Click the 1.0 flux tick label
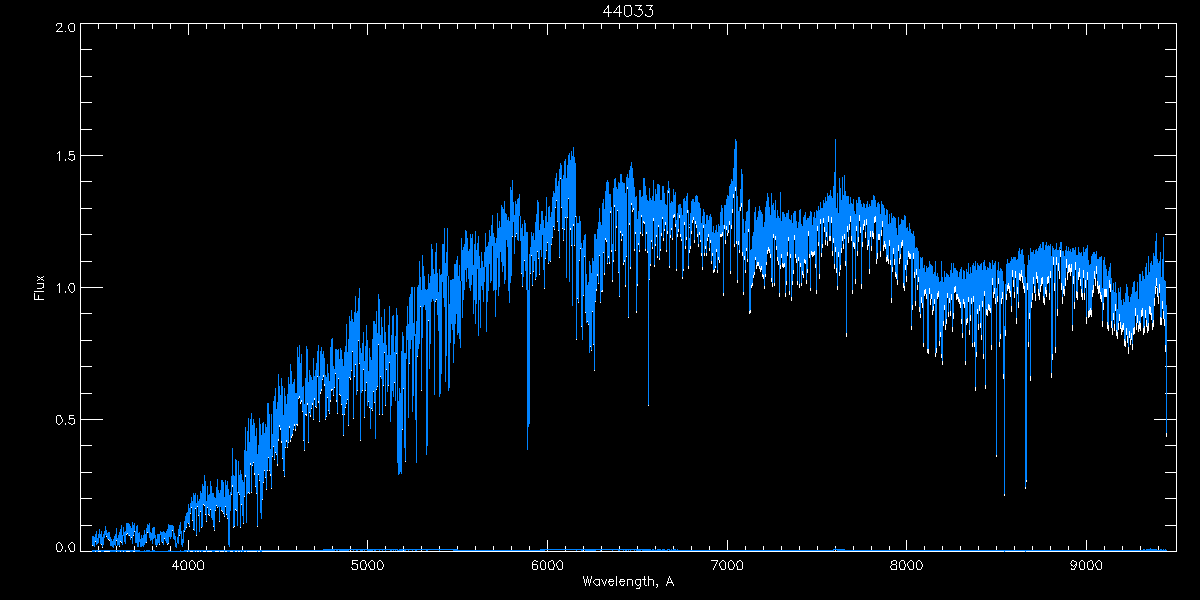1200x600 pixels. (x=65, y=288)
